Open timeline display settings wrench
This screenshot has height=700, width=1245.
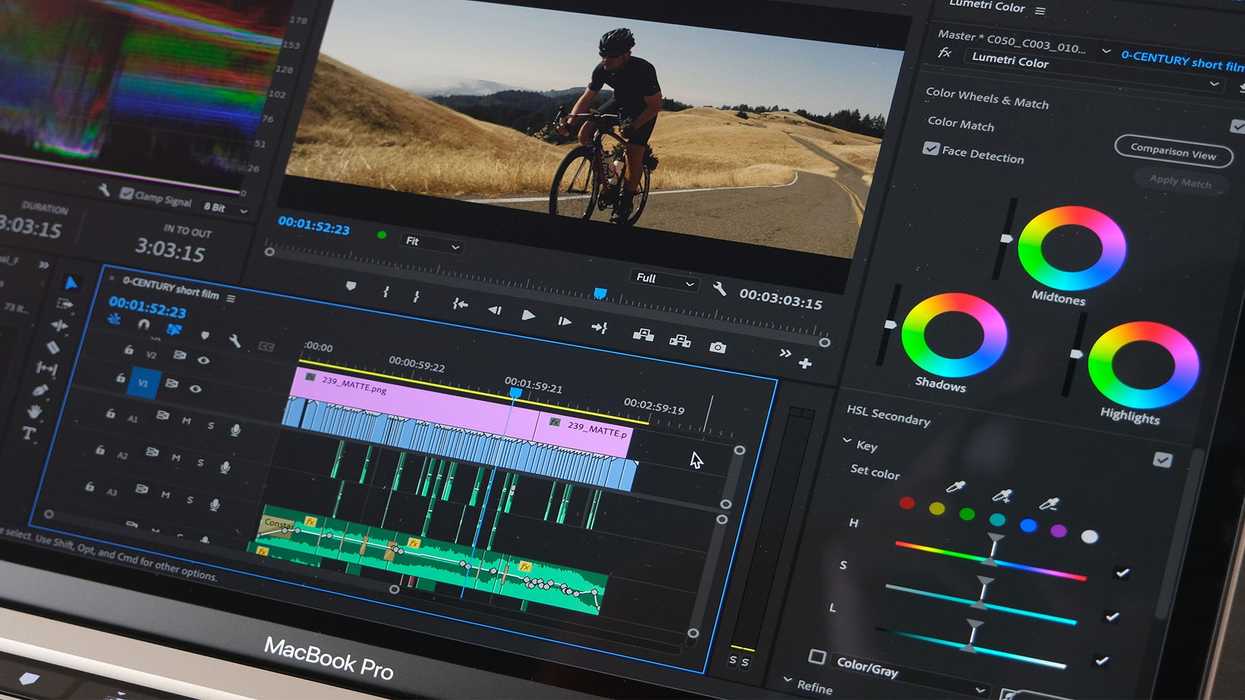click(234, 341)
